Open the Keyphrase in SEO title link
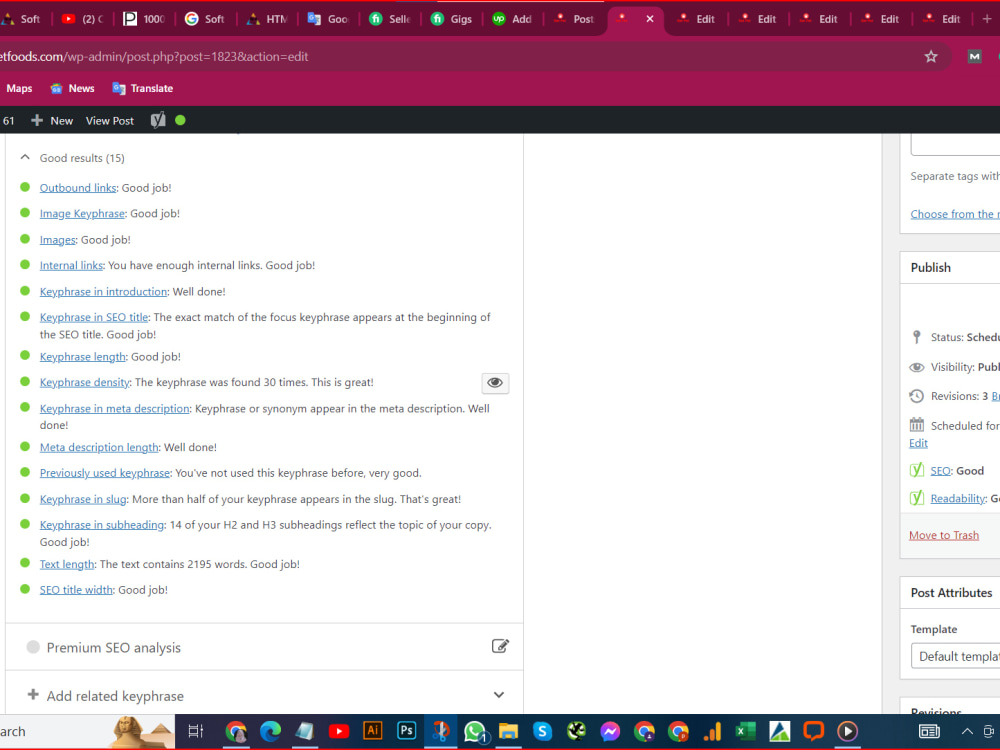 [94, 317]
